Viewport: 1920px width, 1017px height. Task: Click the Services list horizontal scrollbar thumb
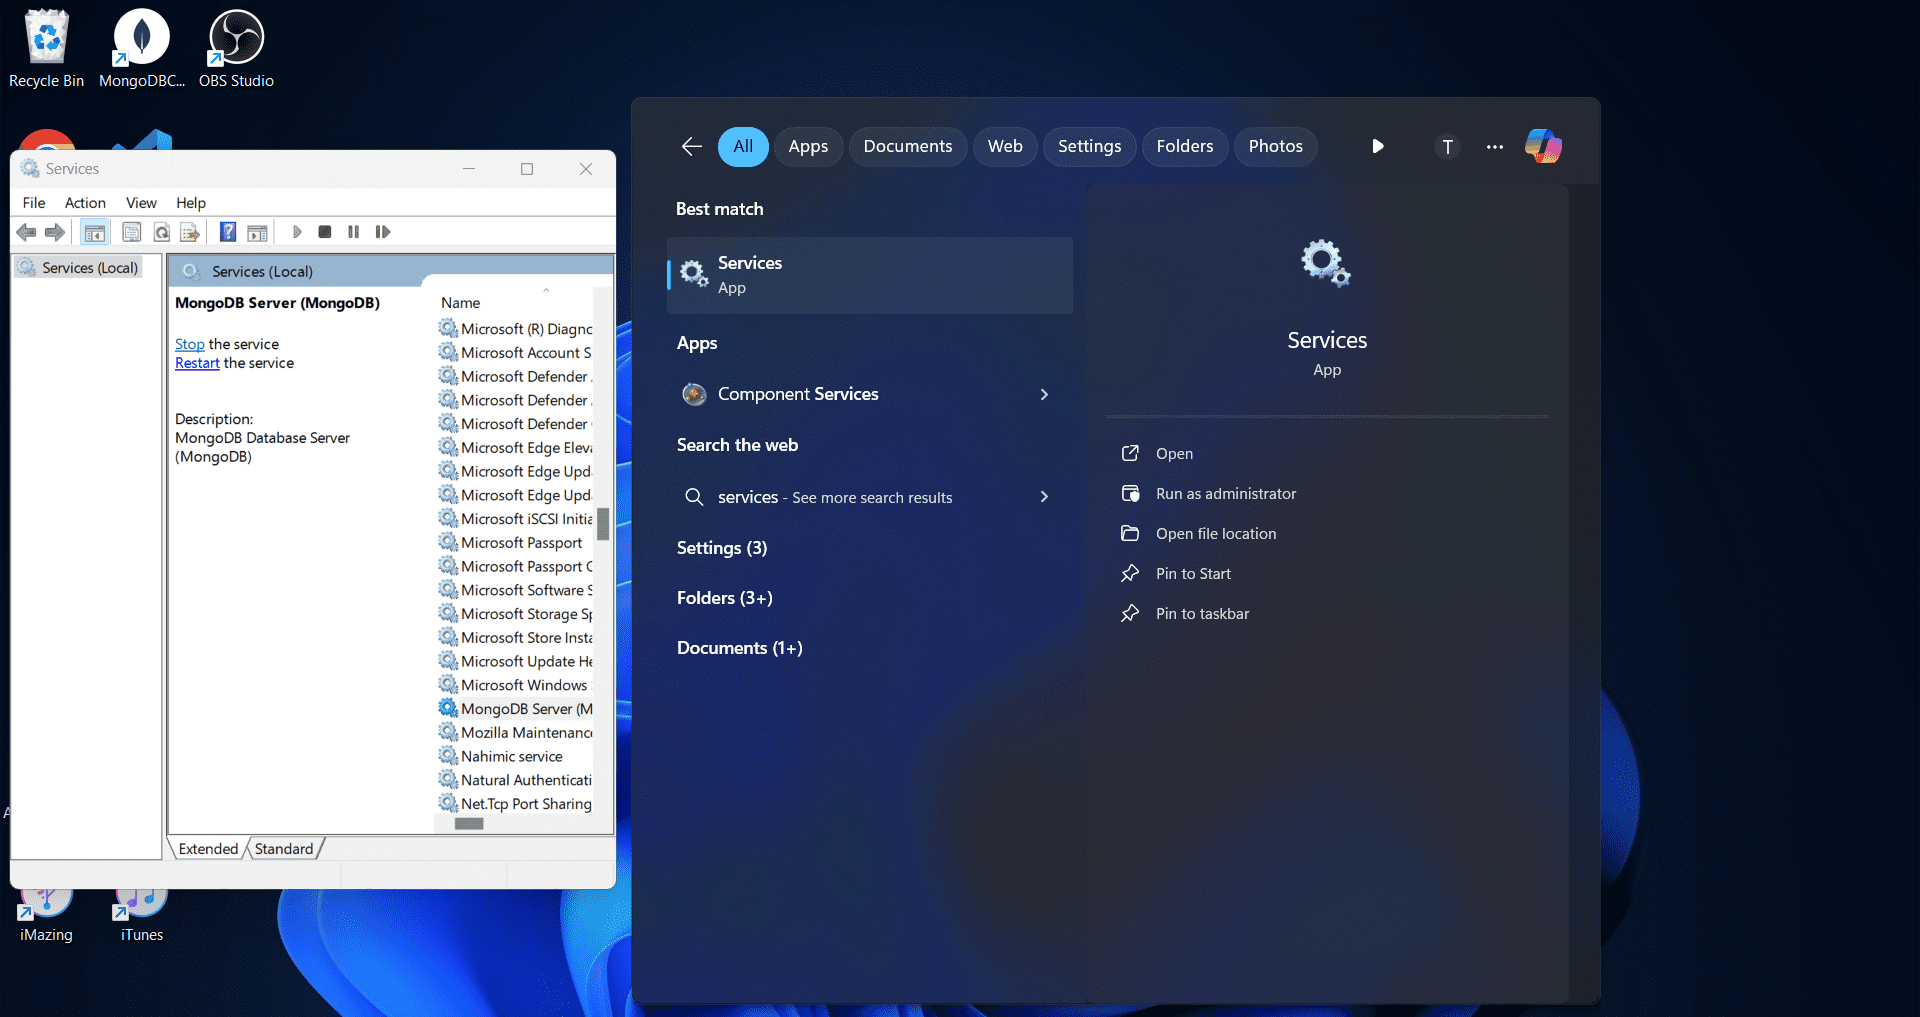pos(469,824)
